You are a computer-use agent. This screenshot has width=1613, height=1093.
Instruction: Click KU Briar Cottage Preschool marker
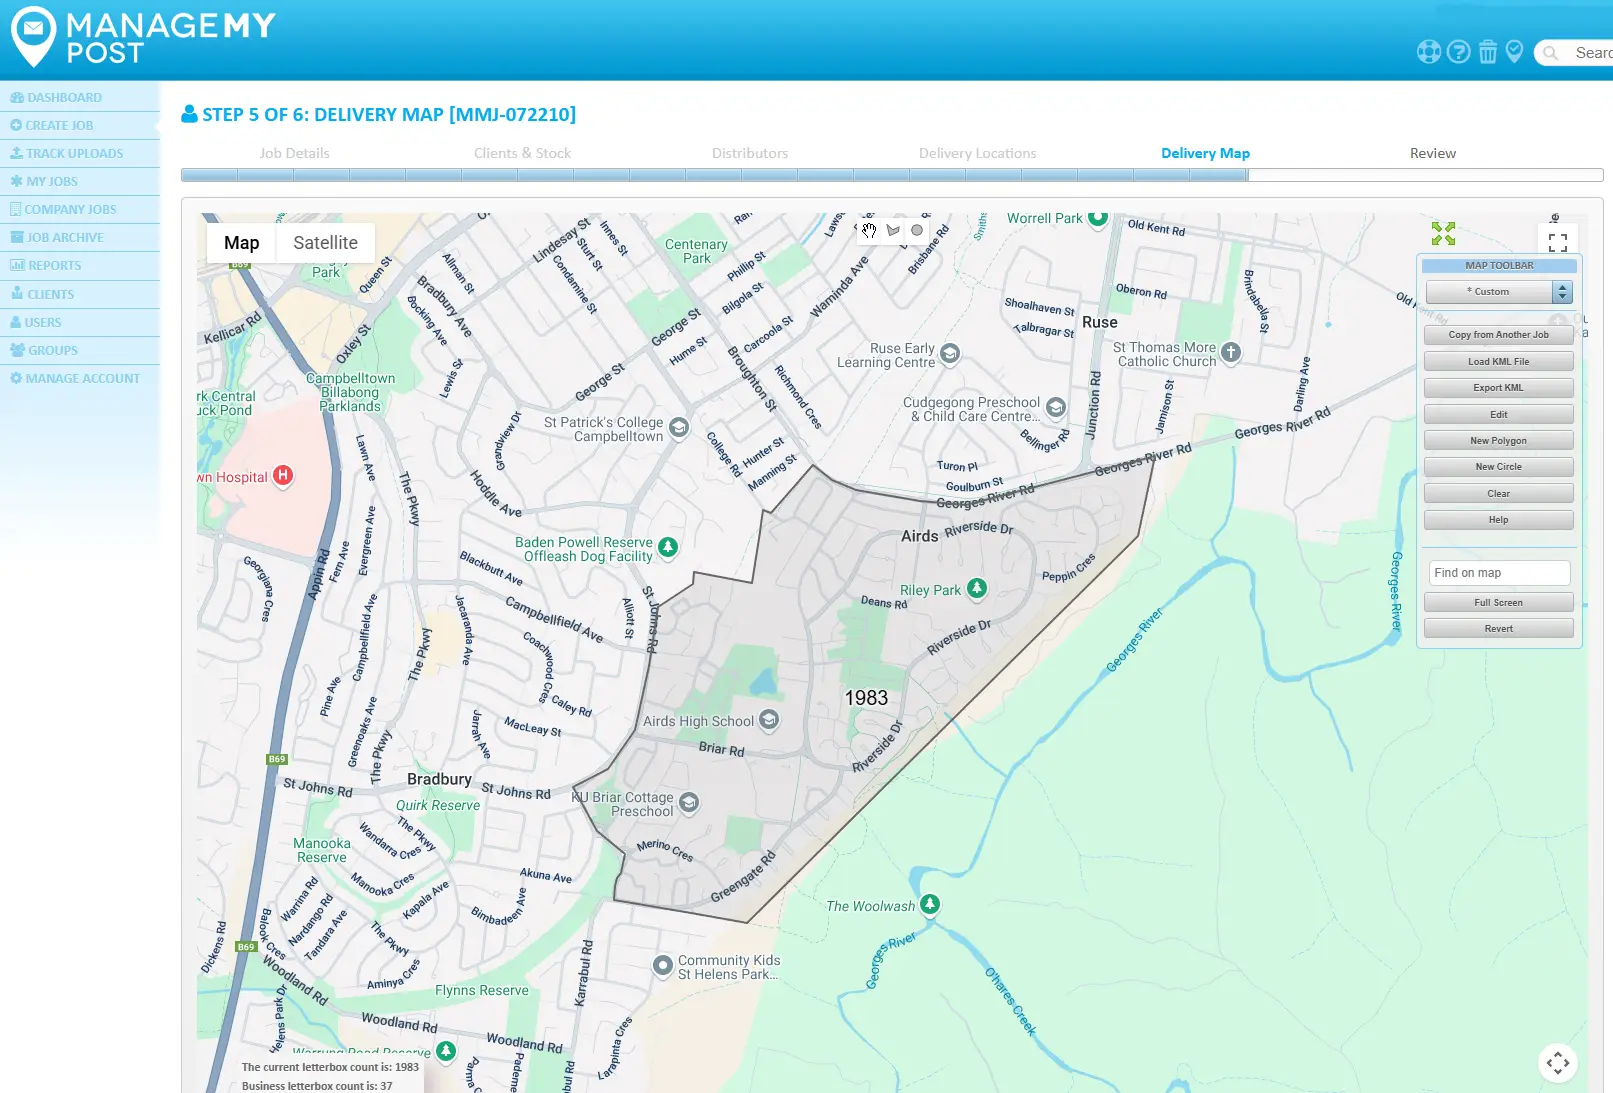pyautogui.click(x=689, y=803)
